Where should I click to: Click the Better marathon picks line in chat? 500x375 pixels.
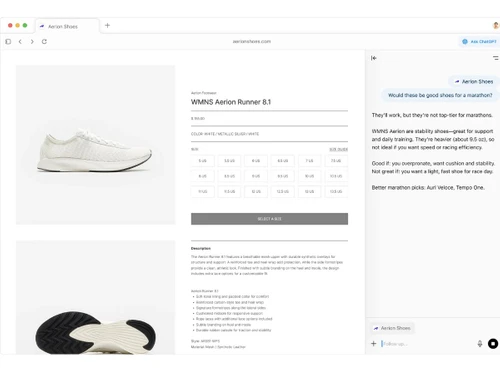(428, 188)
